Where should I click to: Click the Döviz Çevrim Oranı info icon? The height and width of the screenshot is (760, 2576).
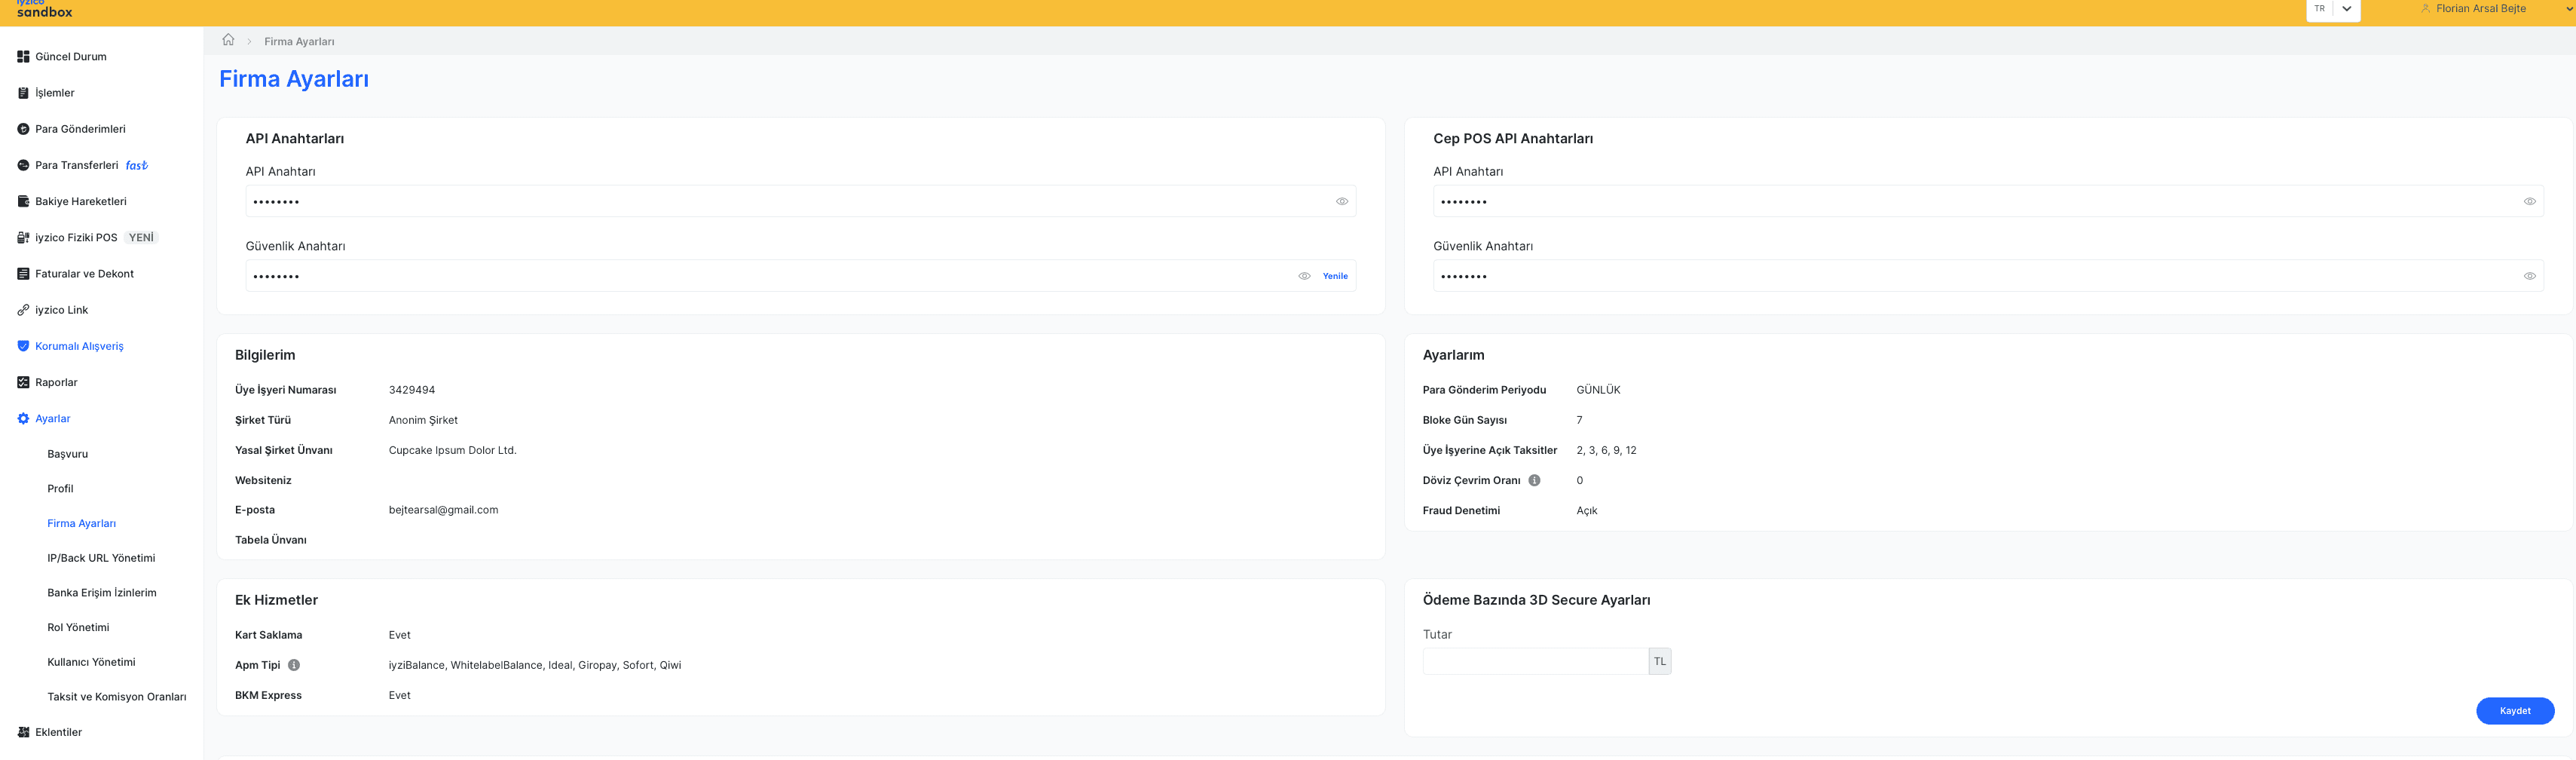pos(1534,480)
